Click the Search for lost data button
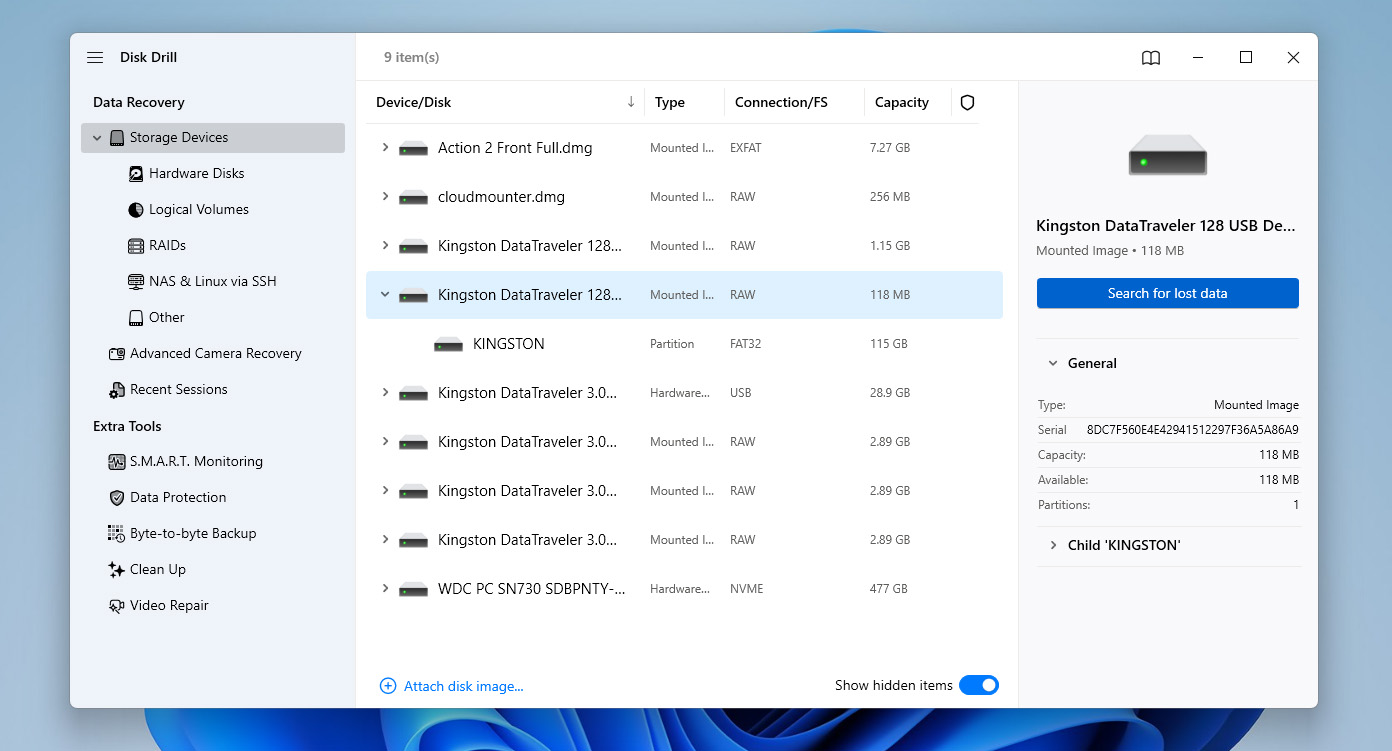Screen dimensions: 1392x751 [x=1167, y=293]
